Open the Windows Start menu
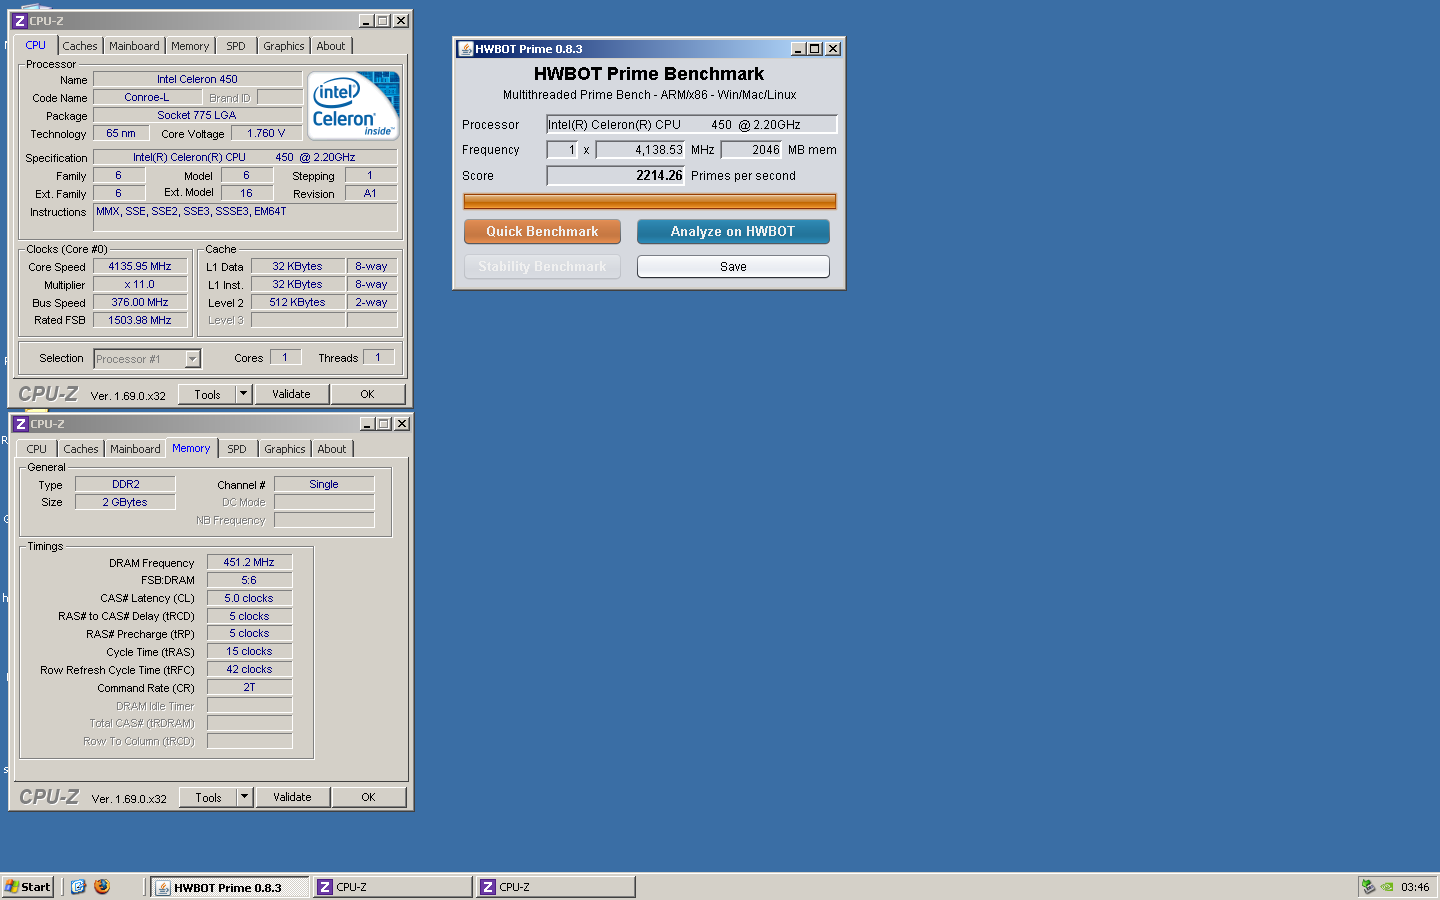The width and height of the screenshot is (1440, 900). tap(28, 887)
